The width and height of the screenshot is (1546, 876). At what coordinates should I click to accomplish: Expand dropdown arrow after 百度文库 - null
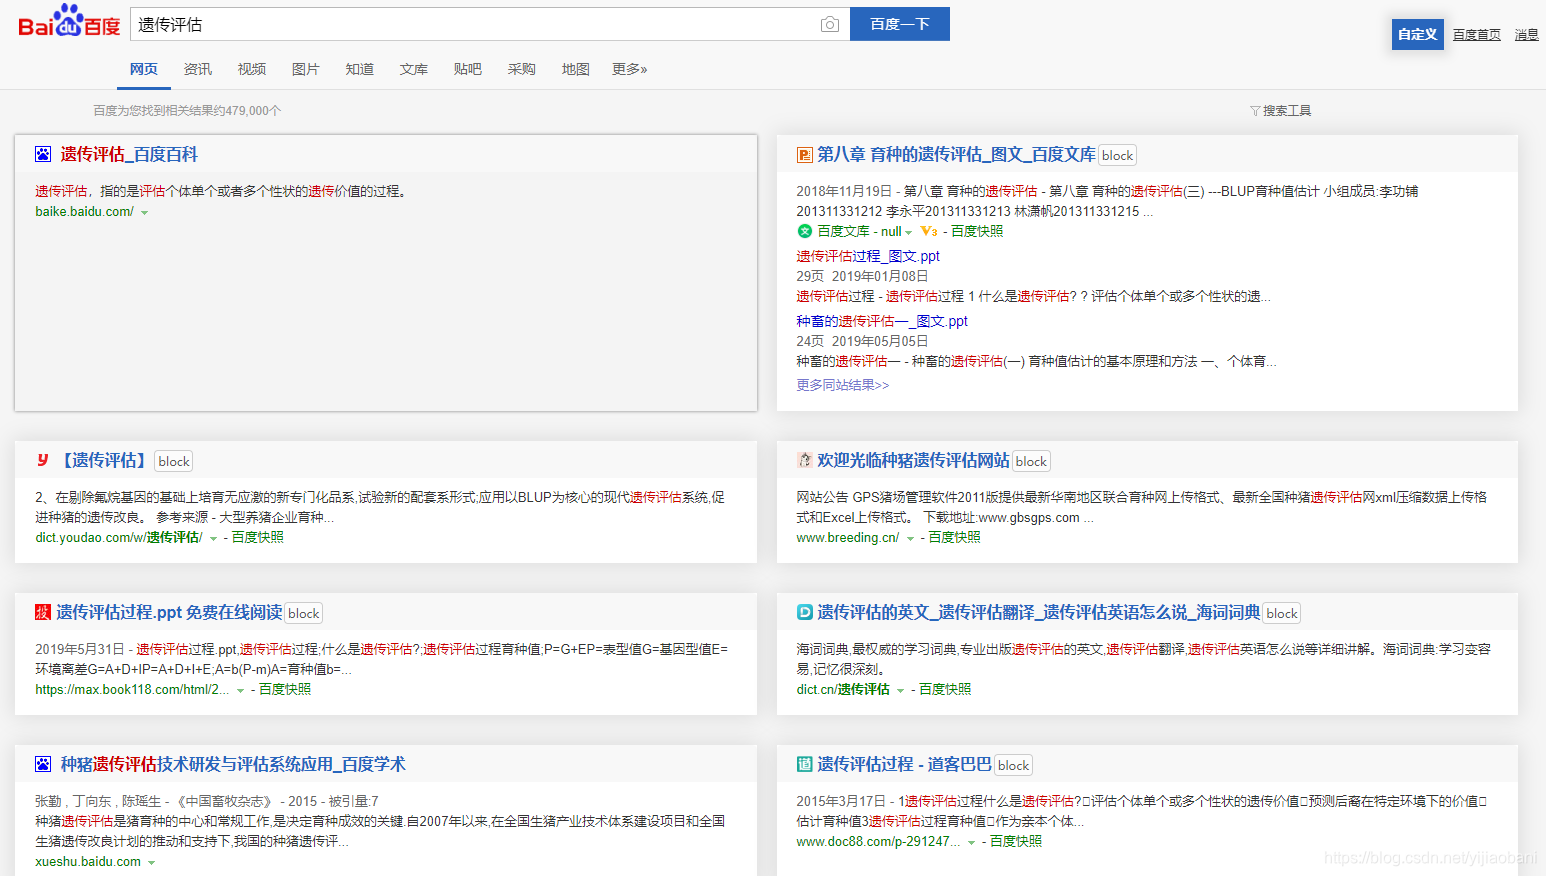point(909,232)
